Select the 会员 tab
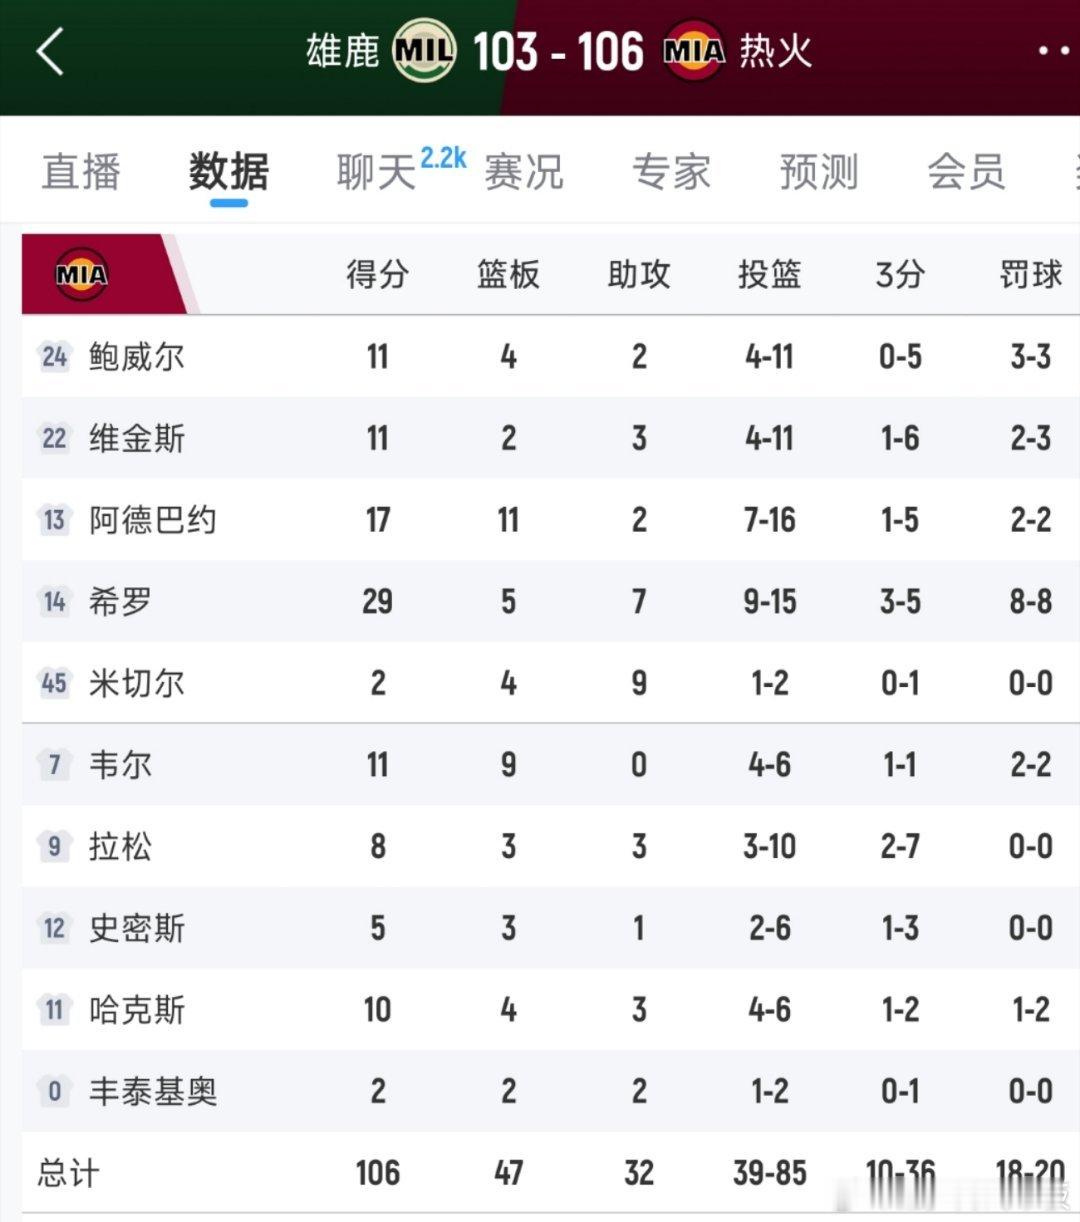The height and width of the screenshot is (1222, 1080). 966,172
